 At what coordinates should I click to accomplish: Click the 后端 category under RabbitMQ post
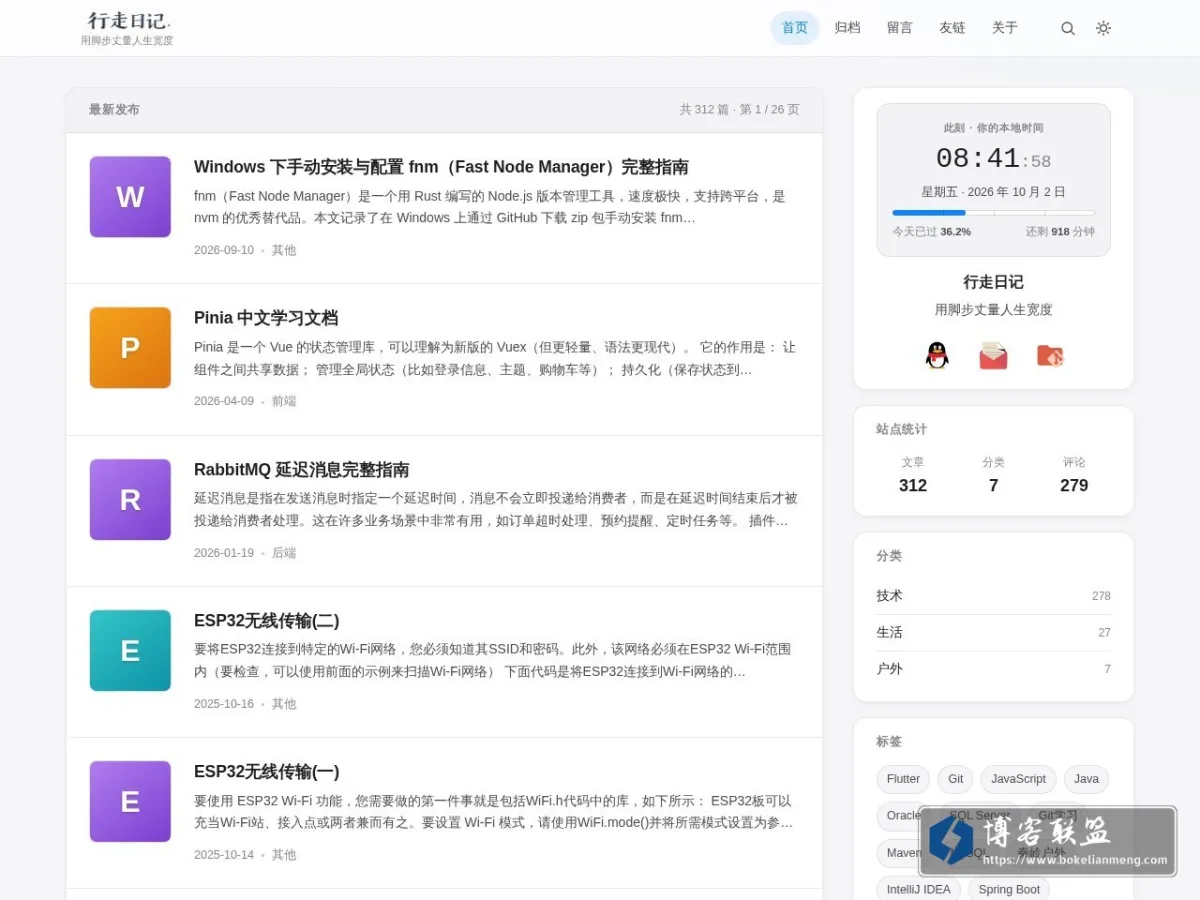pyautogui.click(x=284, y=553)
